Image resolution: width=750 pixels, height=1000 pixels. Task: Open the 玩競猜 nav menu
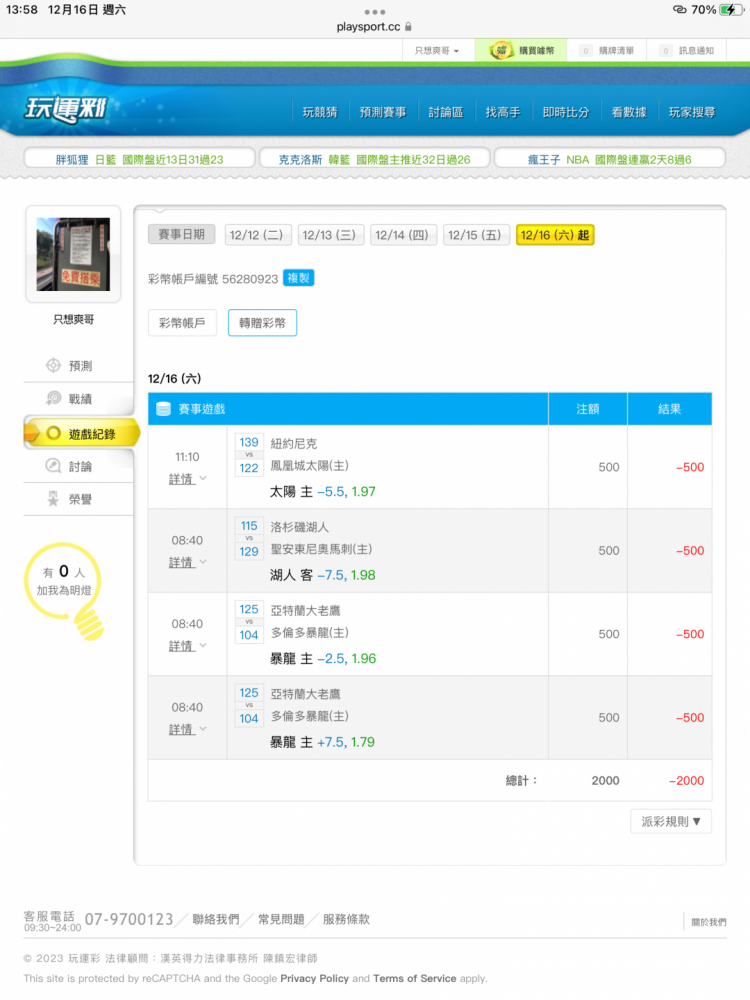pos(320,112)
